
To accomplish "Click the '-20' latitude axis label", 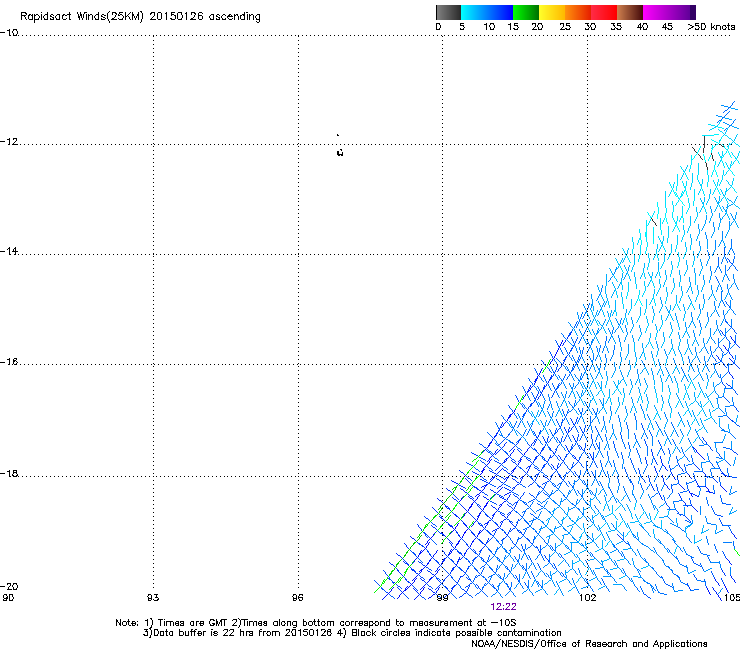I will tap(9, 586).
